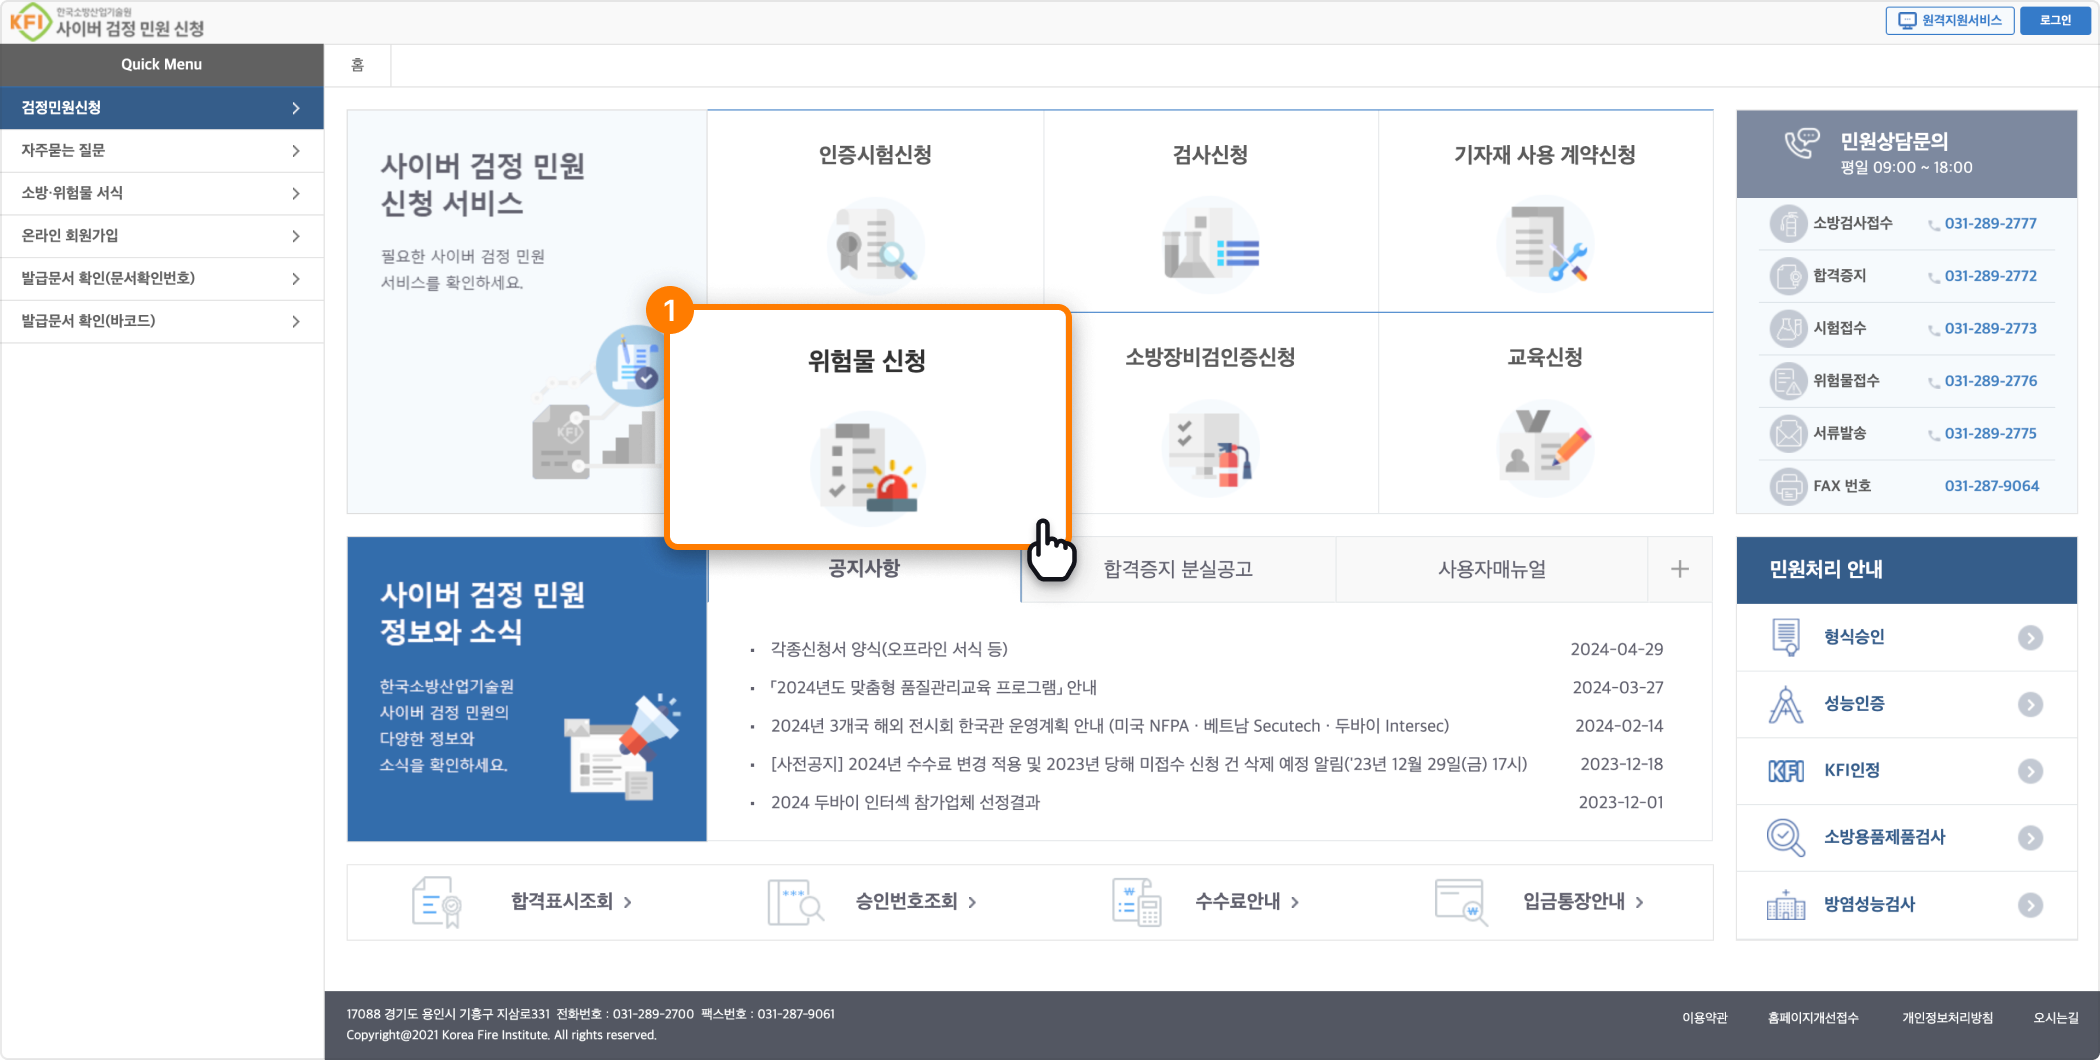The height and width of the screenshot is (1060, 2100).
Task: Open the 합격표시조회 document icon
Action: click(436, 902)
